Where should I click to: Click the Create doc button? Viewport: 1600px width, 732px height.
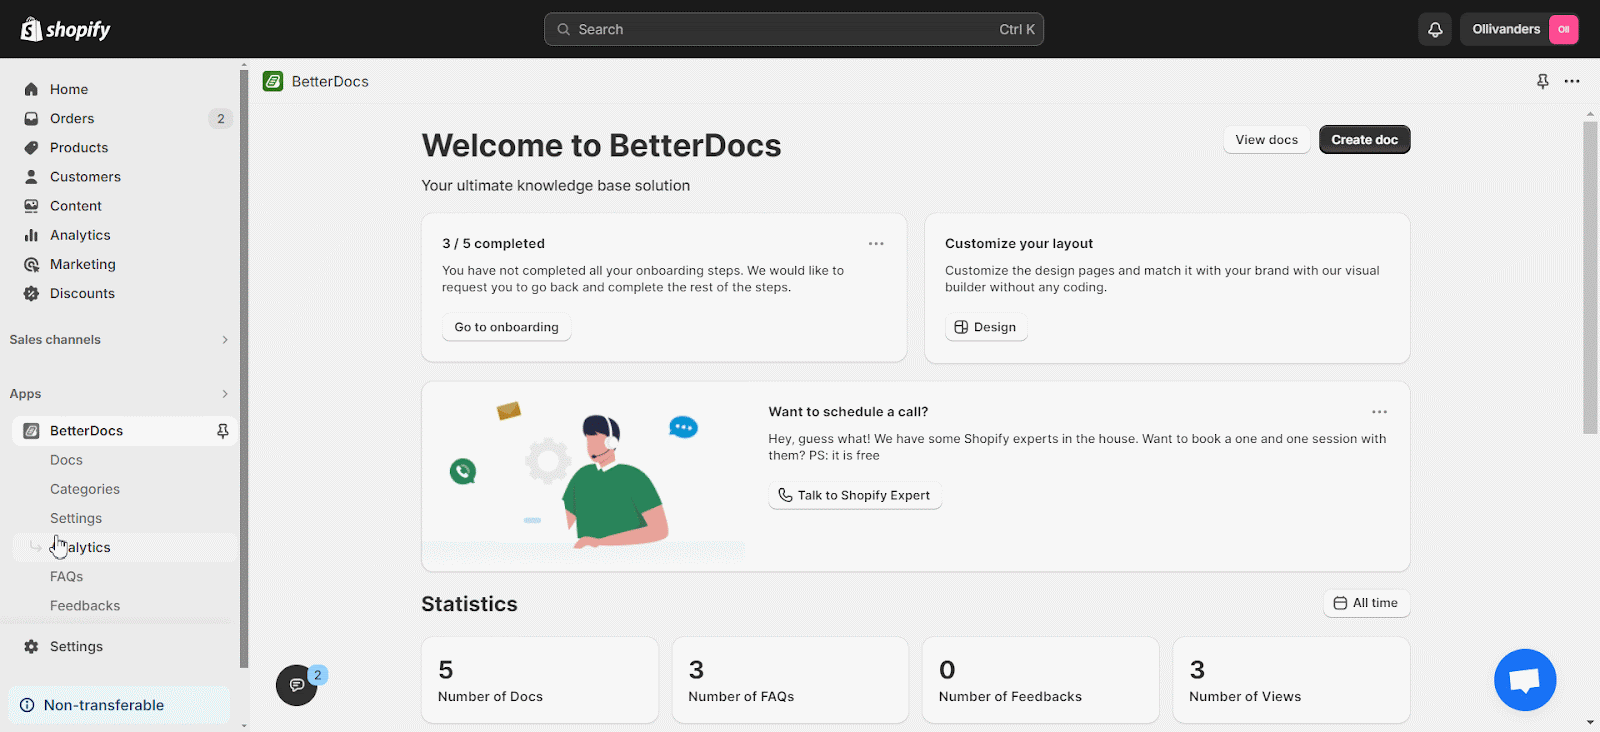(1364, 140)
